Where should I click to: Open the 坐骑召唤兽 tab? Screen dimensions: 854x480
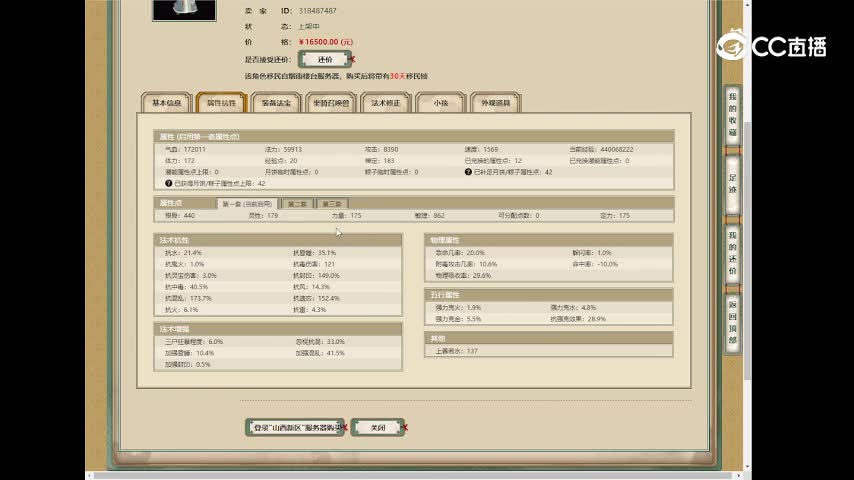331,102
